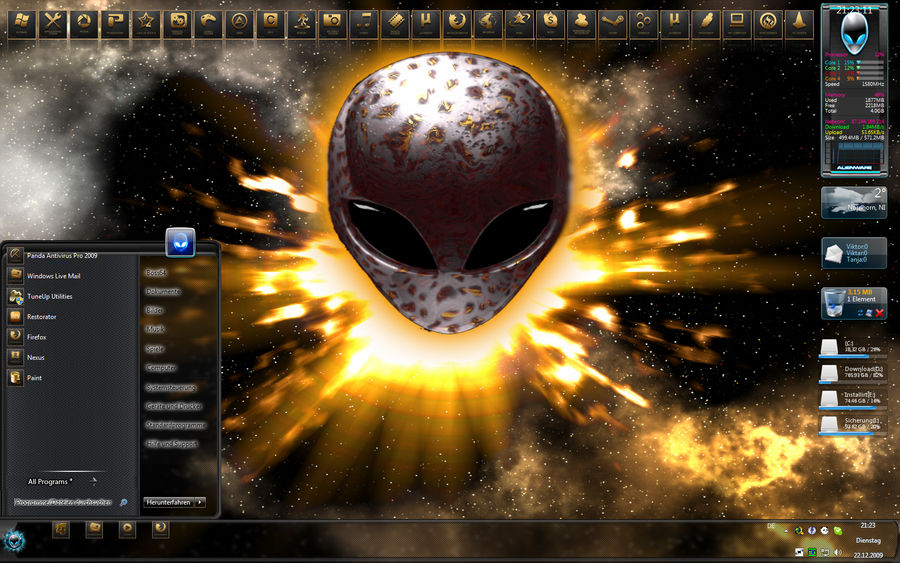Open the Computer link in start menu
Screen dimensions: 900x563
coord(161,368)
